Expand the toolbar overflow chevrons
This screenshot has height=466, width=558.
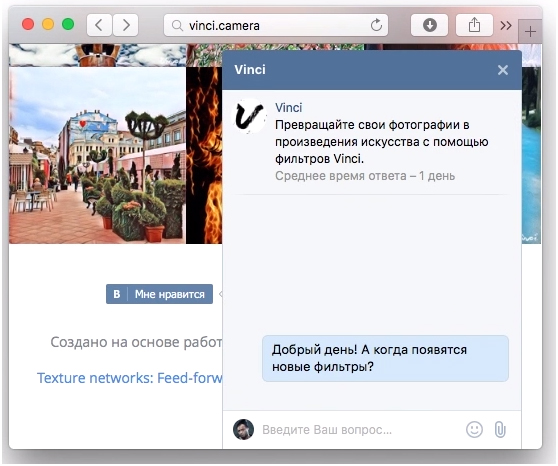click(506, 25)
